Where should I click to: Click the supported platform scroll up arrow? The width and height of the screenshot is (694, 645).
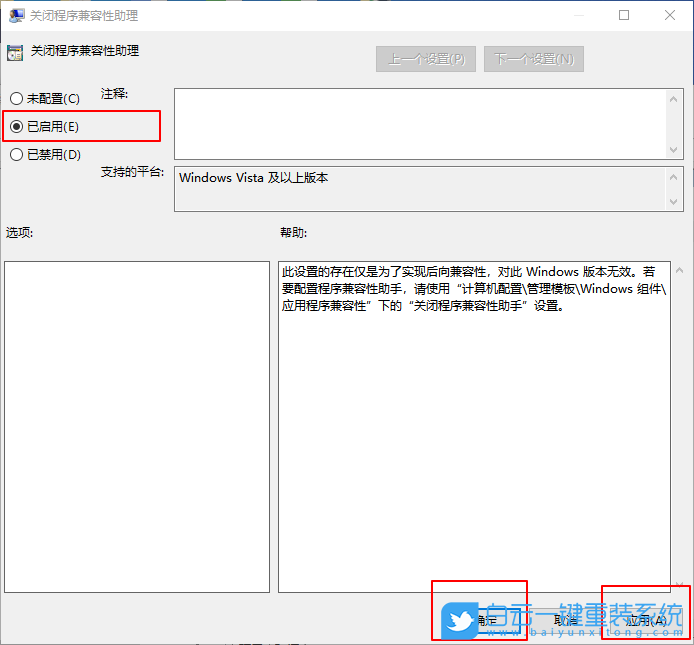(674, 177)
